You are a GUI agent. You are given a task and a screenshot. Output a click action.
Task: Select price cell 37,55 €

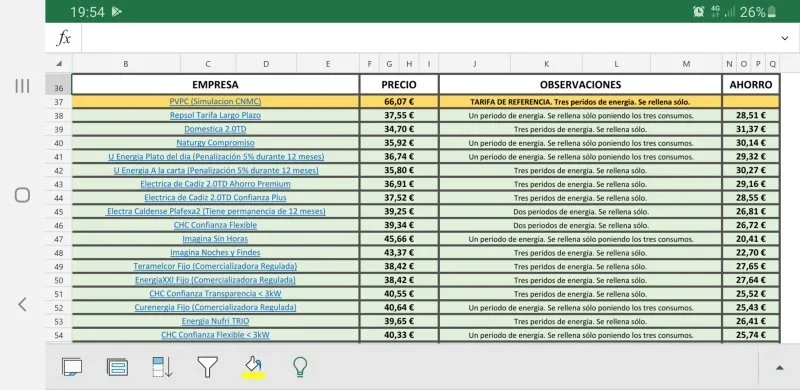point(399,115)
